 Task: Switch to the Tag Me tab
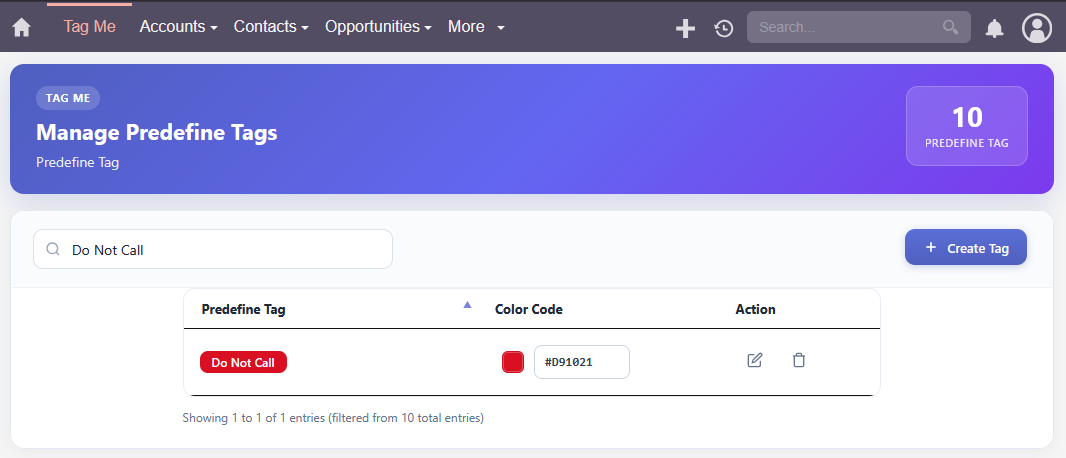point(90,27)
